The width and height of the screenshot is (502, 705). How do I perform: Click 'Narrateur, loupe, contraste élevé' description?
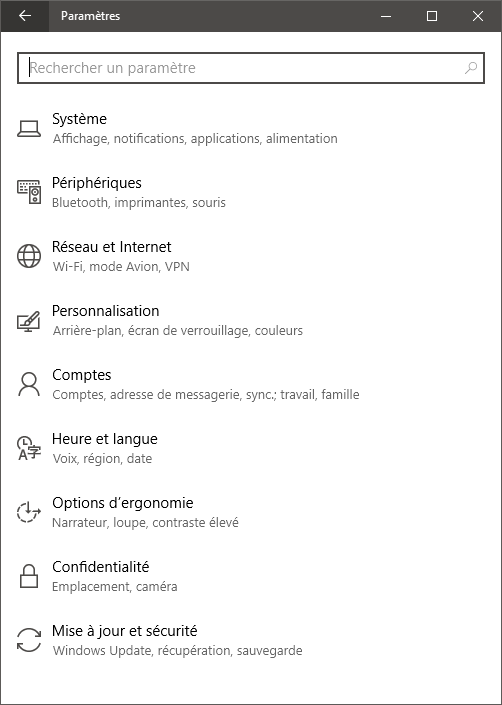[145, 522]
